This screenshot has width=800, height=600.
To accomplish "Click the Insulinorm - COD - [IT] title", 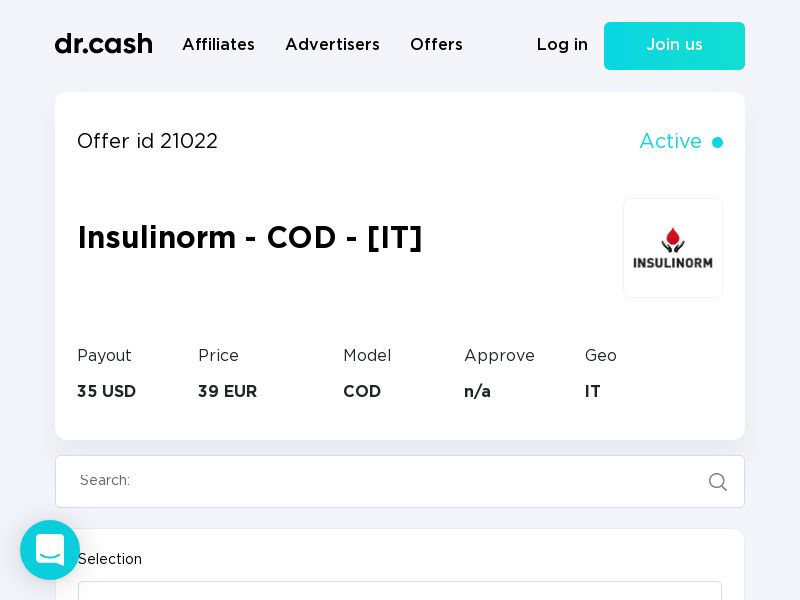I will tap(250, 238).
